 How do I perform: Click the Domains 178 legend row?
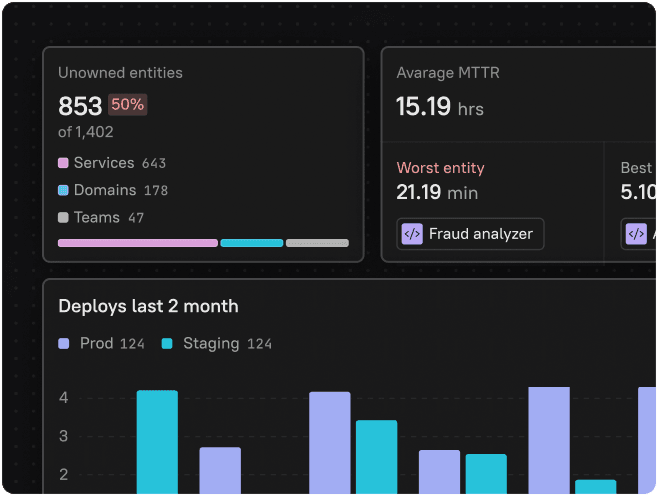coord(113,190)
